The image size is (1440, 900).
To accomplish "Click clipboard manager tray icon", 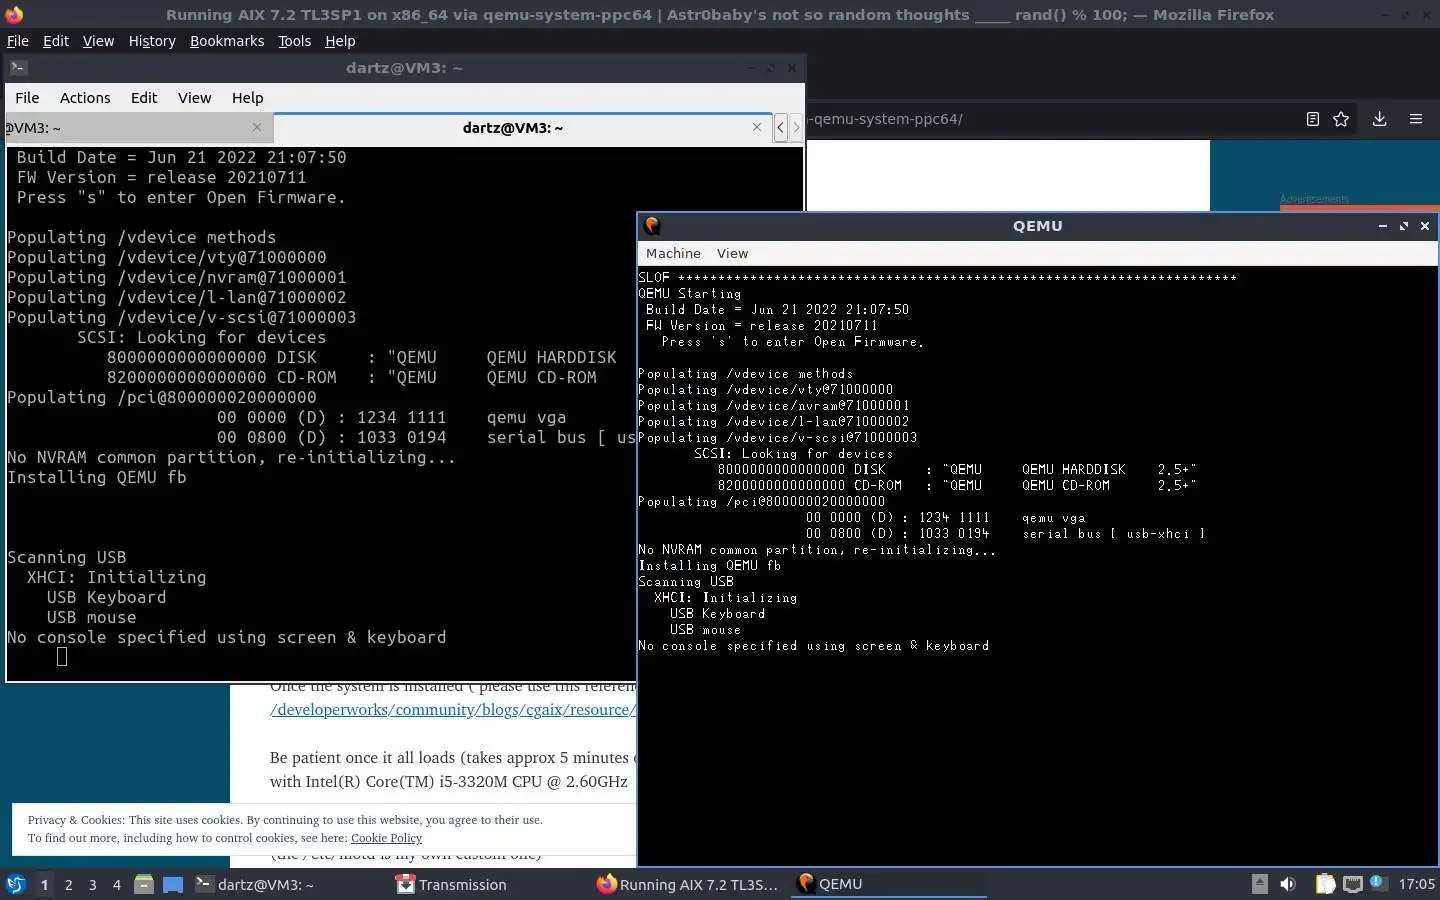I will click(1325, 884).
